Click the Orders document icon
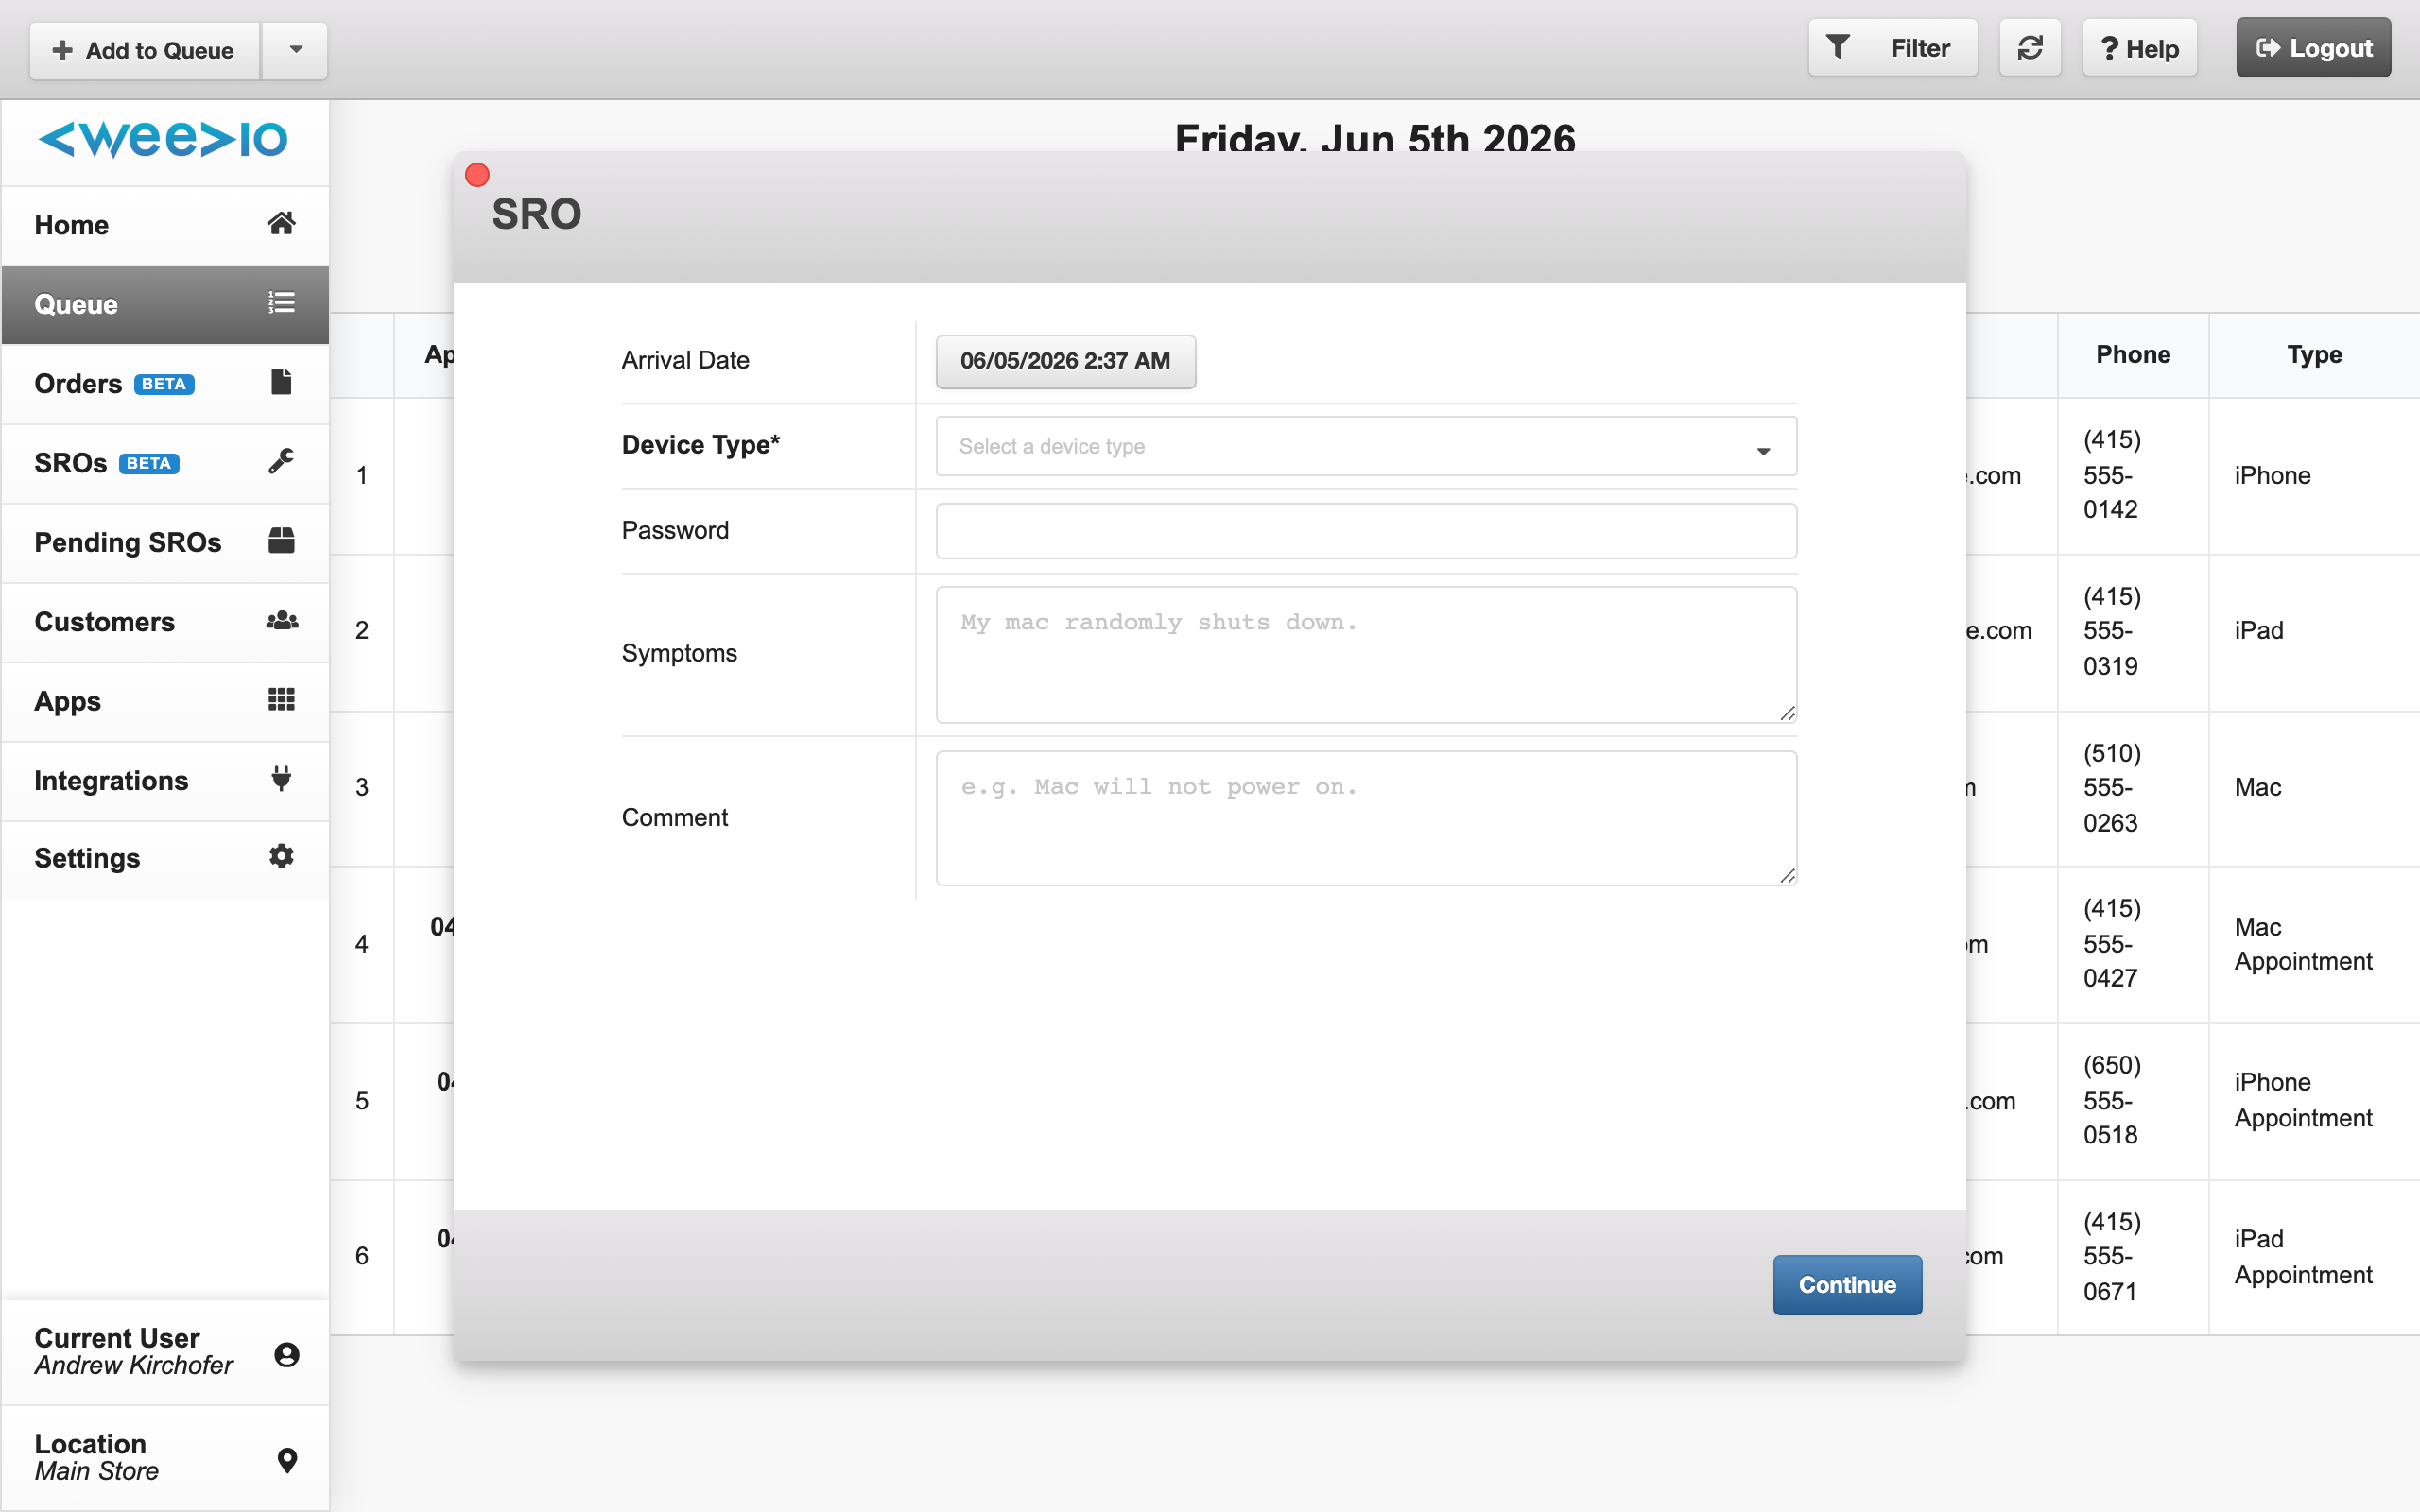2420x1512 pixels. (x=281, y=381)
